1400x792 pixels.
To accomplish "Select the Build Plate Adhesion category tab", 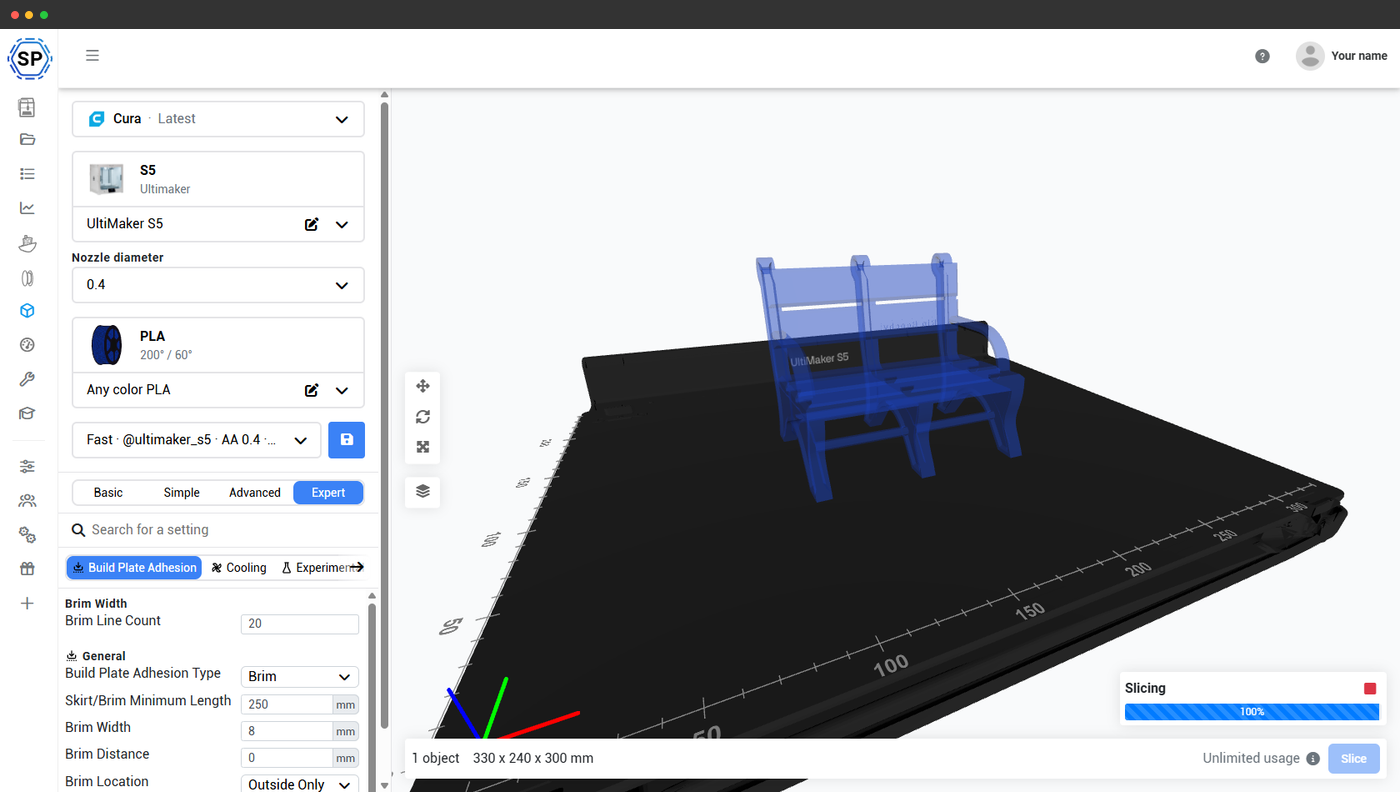I will (134, 568).
